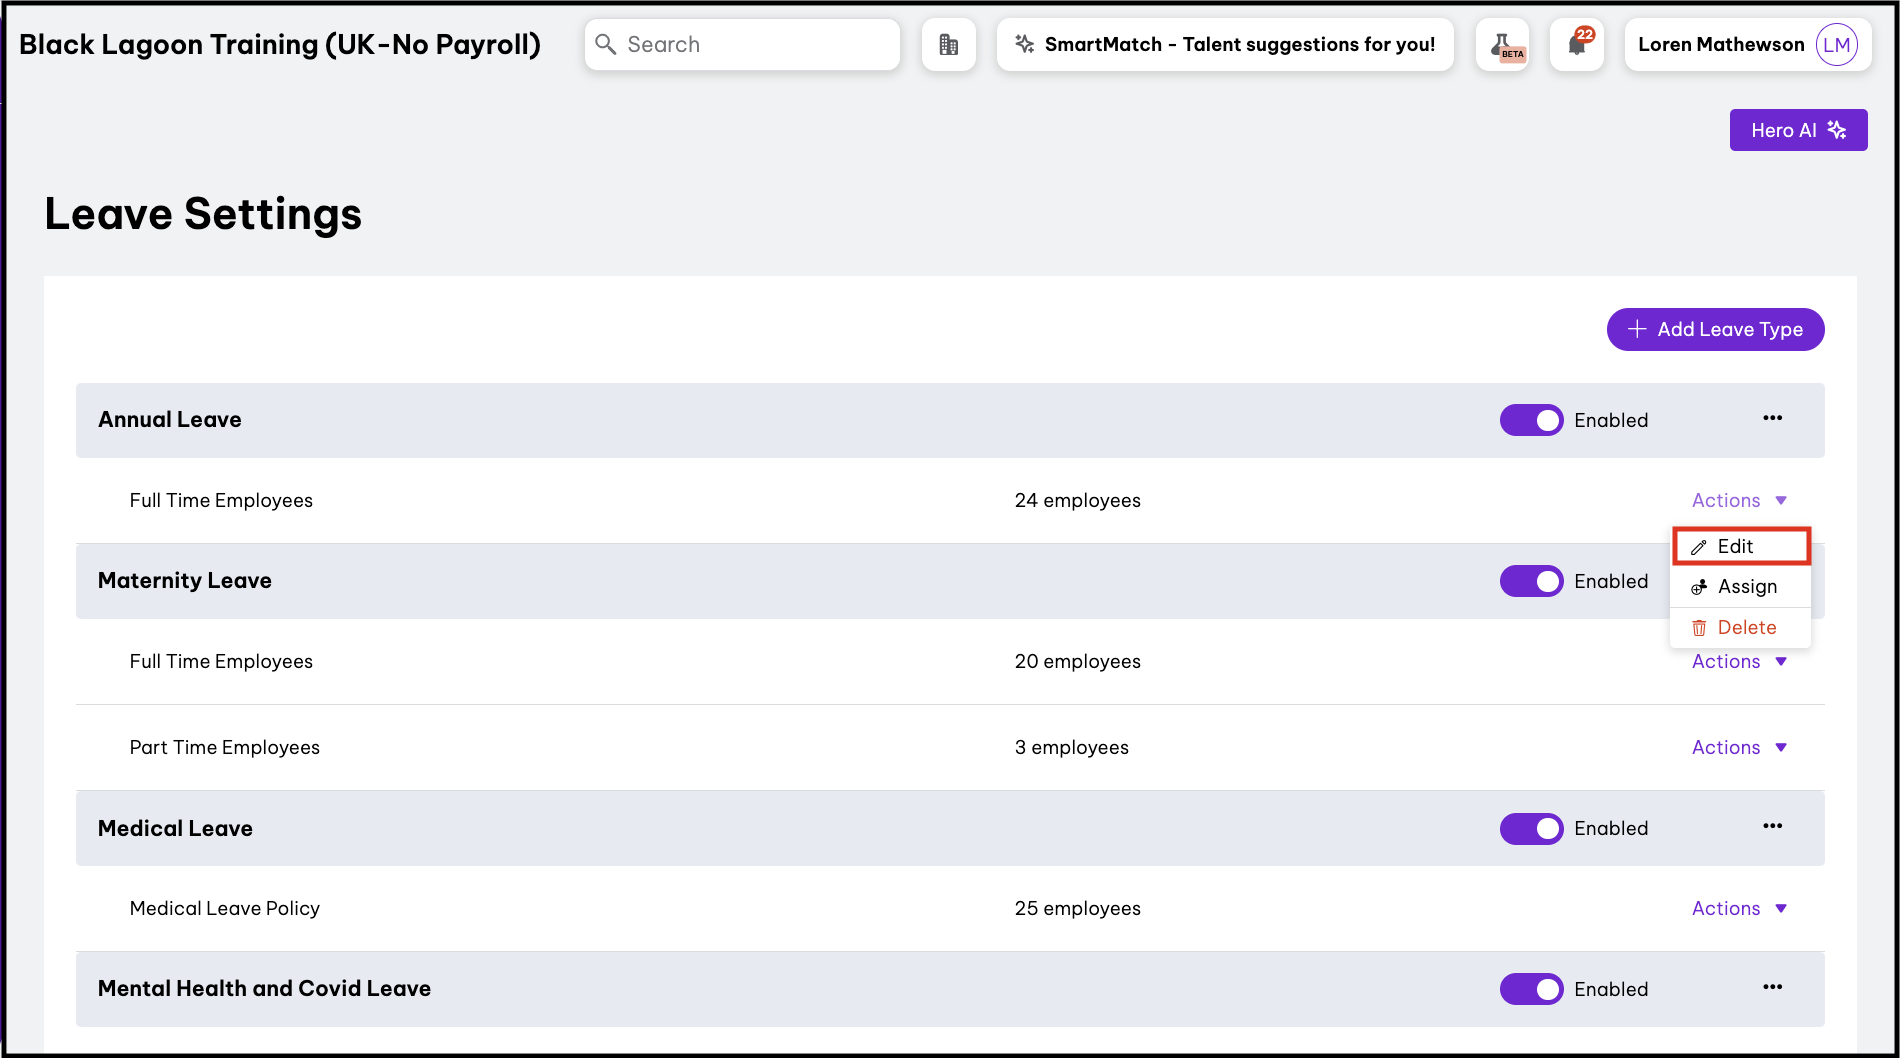Screen dimensions: 1900x1058
Task: Open the notifications bell with 22 badge
Action: 1577,45
